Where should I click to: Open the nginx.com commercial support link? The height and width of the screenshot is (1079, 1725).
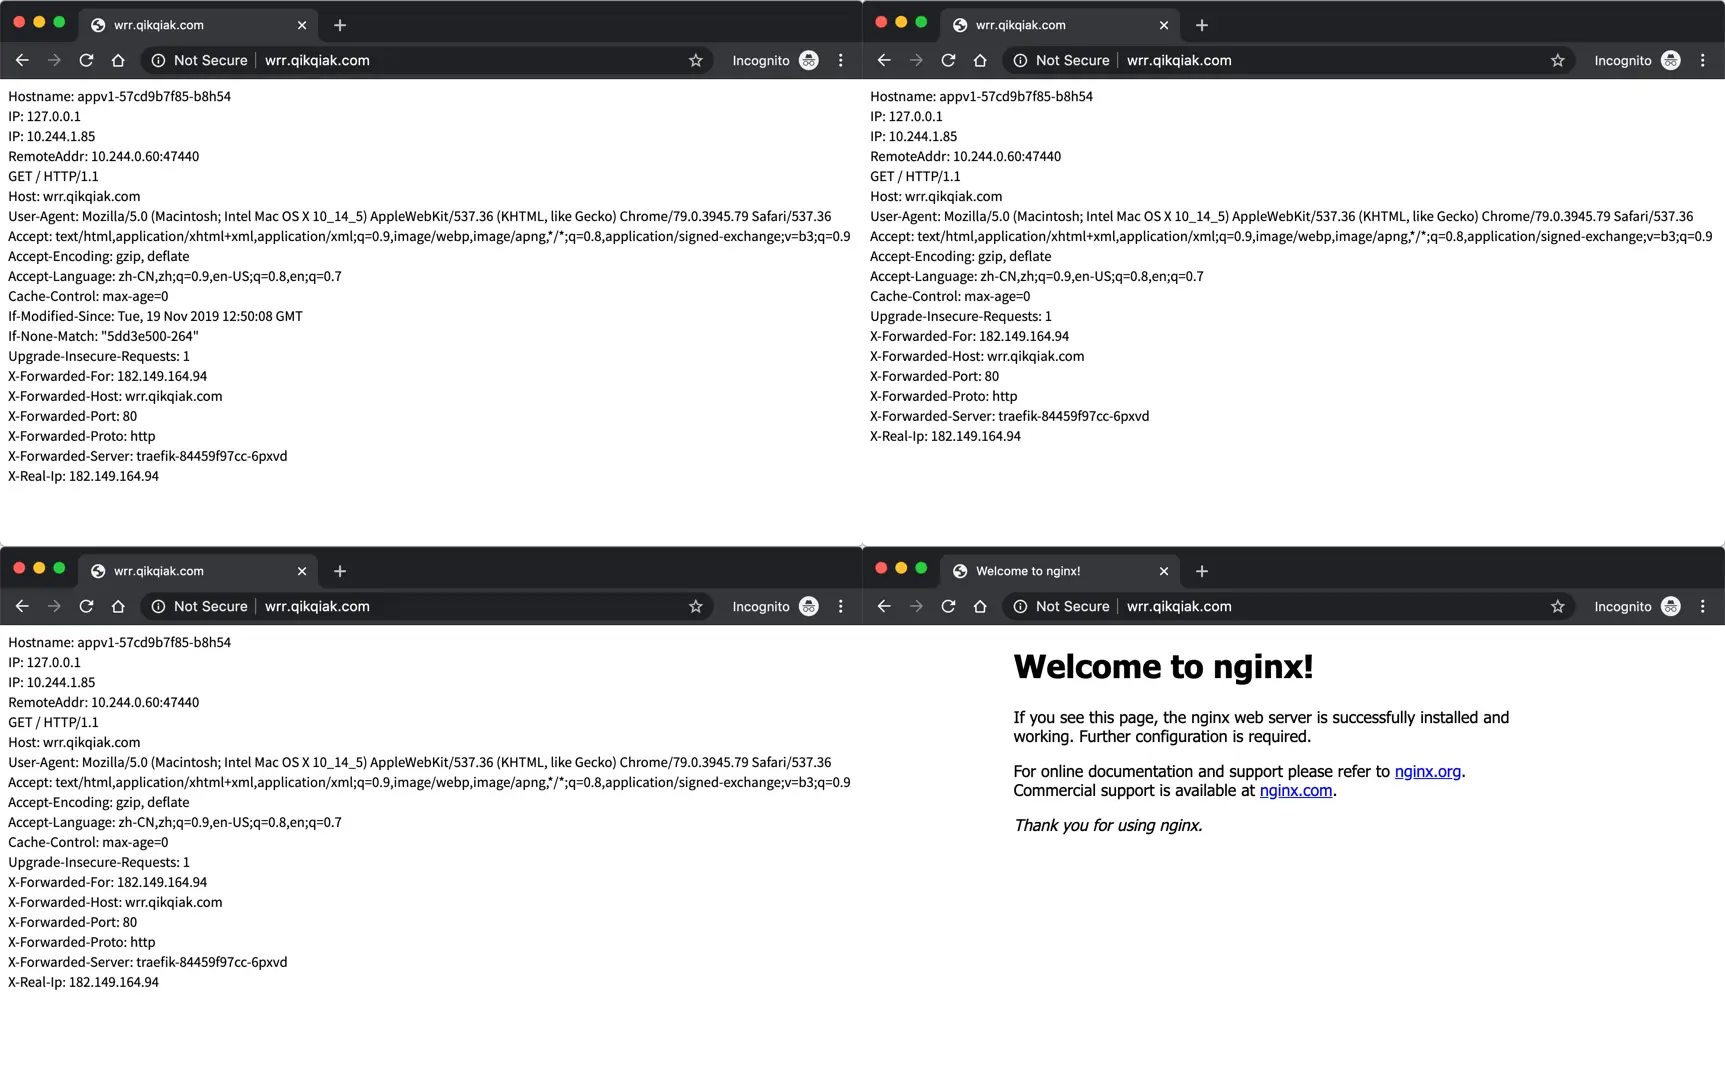tap(1296, 790)
